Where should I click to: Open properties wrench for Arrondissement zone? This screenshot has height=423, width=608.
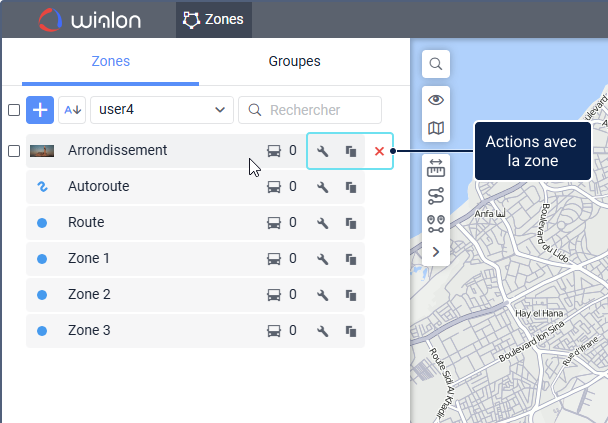322,151
